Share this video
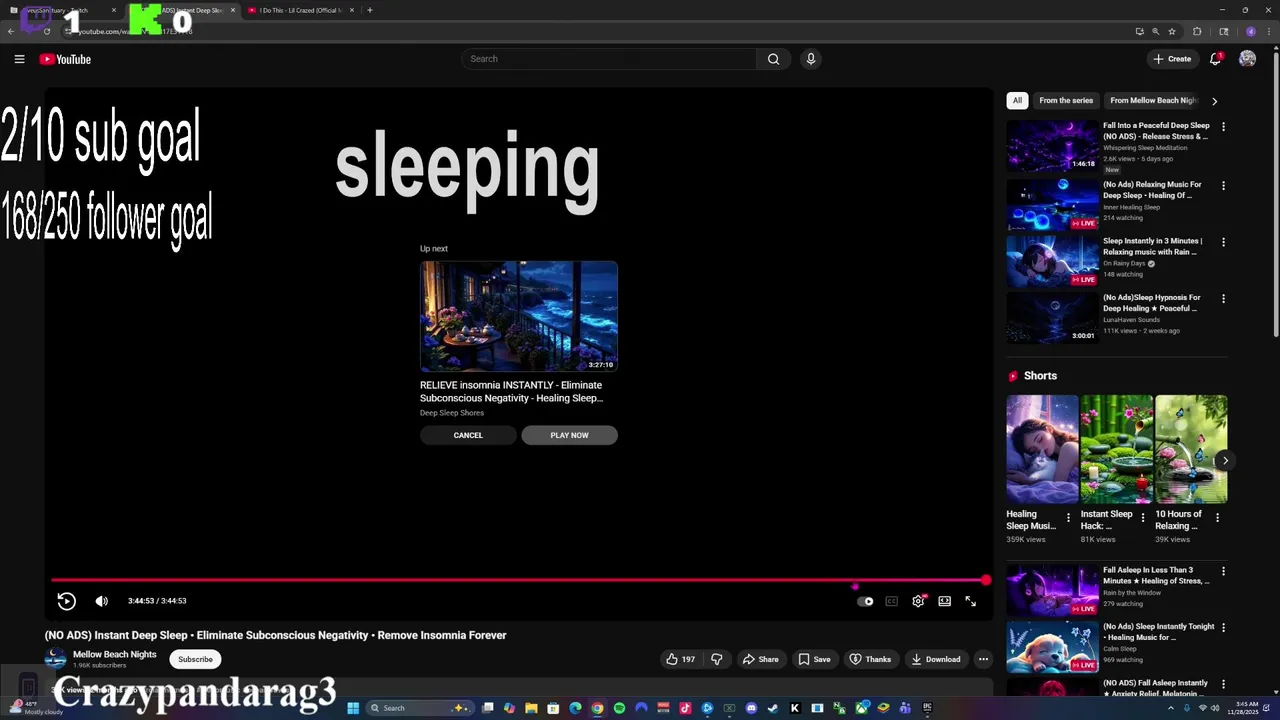This screenshot has width=1280, height=720. (760, 659)
